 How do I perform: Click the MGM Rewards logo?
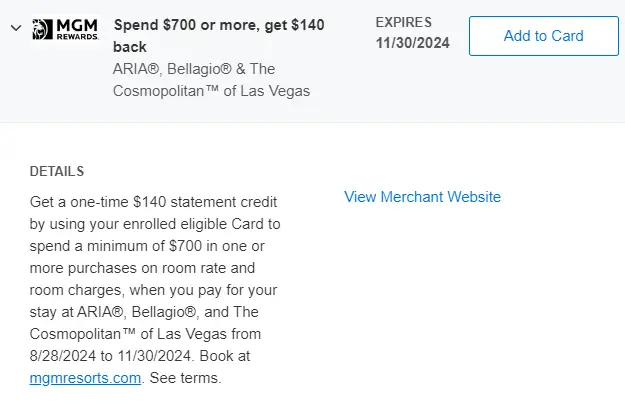[x=66, y=28]
